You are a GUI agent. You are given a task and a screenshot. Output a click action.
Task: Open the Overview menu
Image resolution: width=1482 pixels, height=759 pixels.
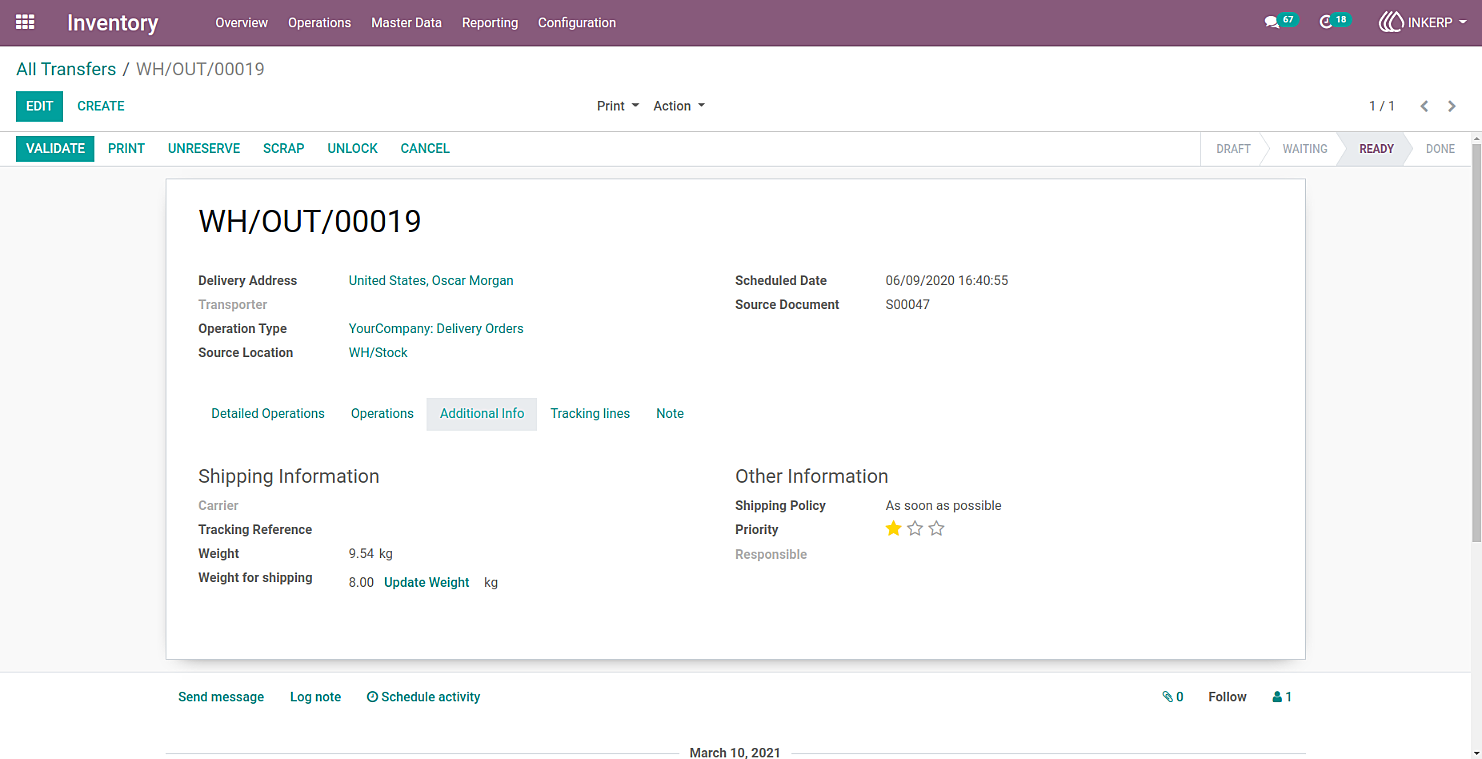coord(242,22)
